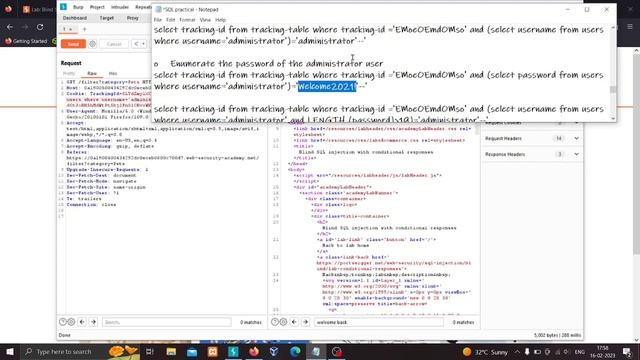Switch to the Dashboard tab in Burp
This screenshot has height=360, width=640.
pos(75,18)
